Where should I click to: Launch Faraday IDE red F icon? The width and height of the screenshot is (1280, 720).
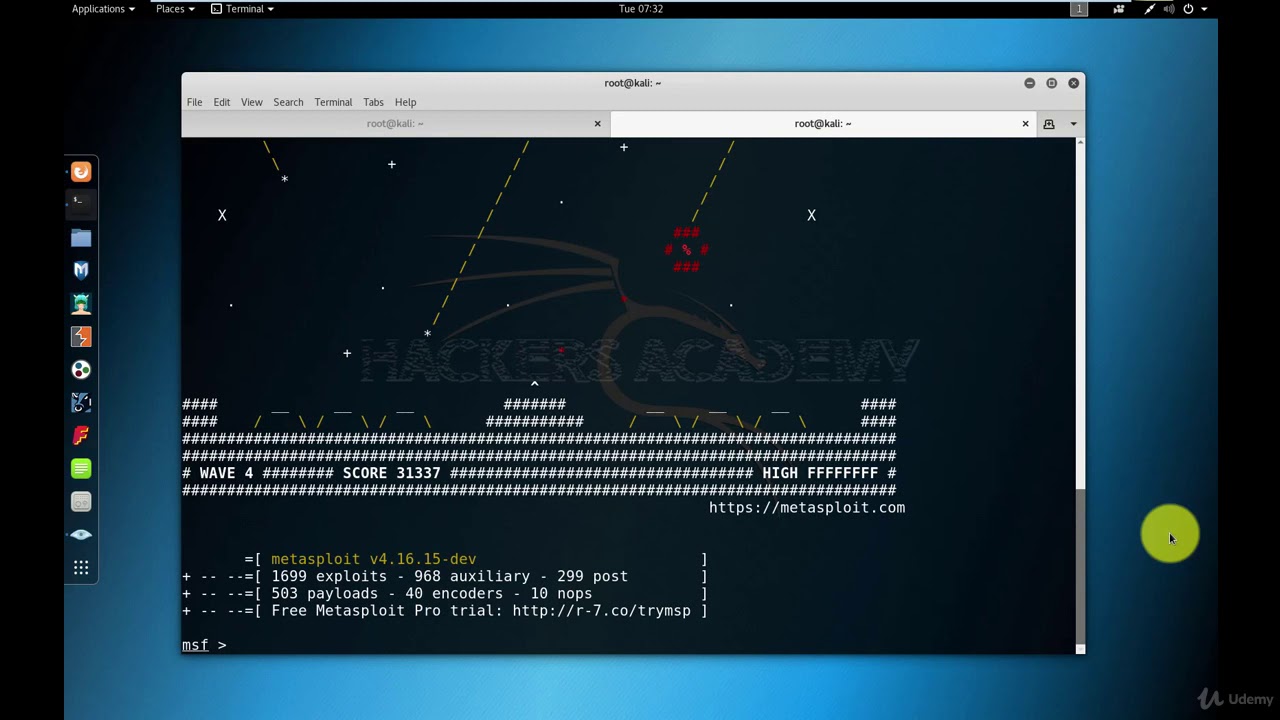click(81, 435)
